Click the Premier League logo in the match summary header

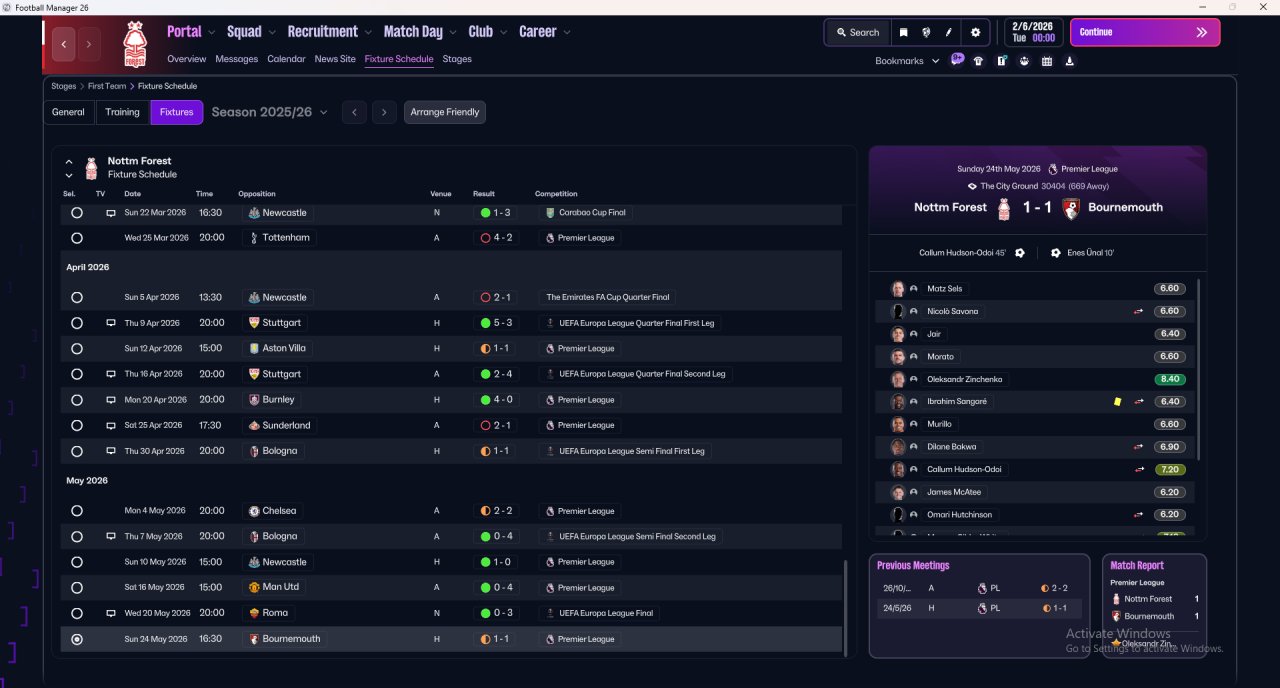click(1052, 169)
